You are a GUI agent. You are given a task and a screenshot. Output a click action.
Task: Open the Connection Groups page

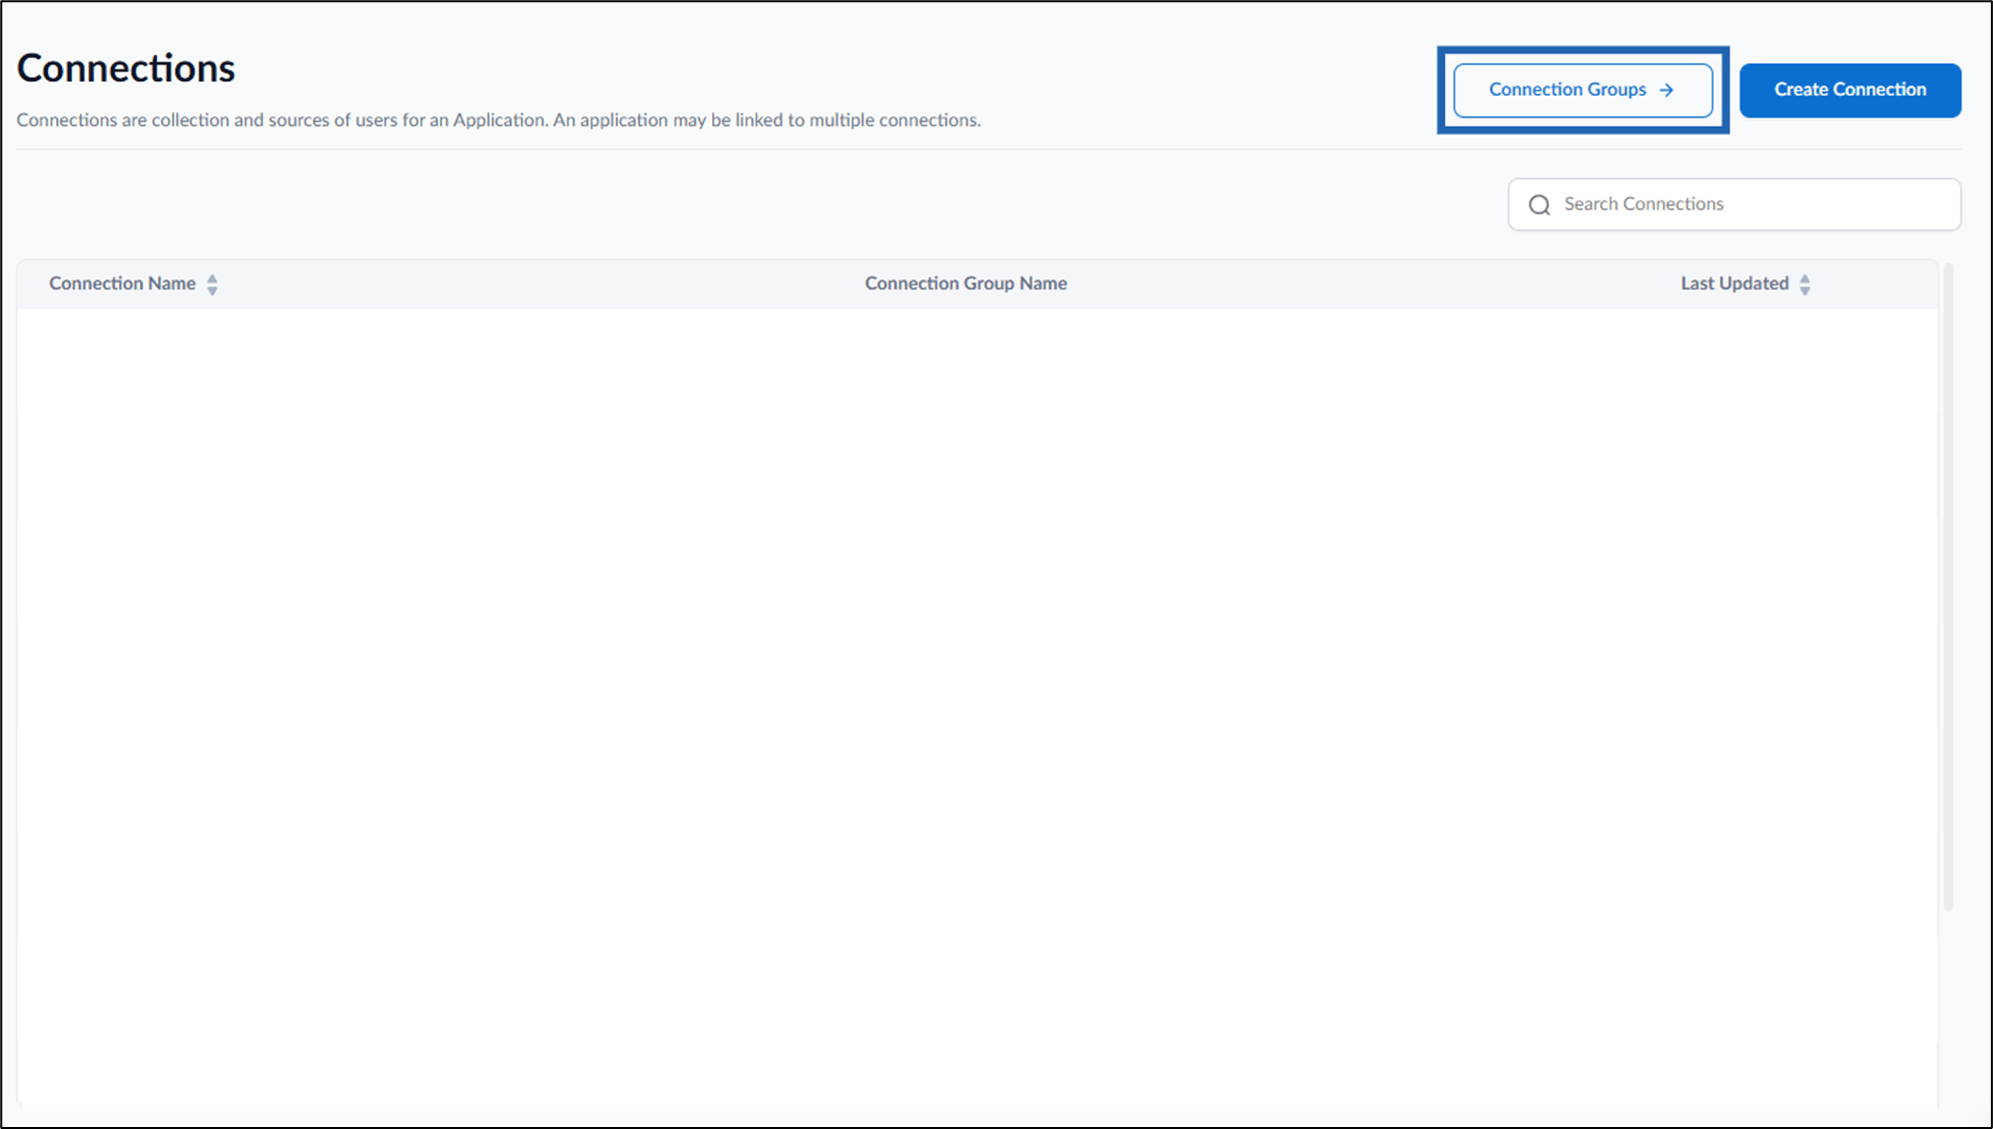tap(1582, 90)
